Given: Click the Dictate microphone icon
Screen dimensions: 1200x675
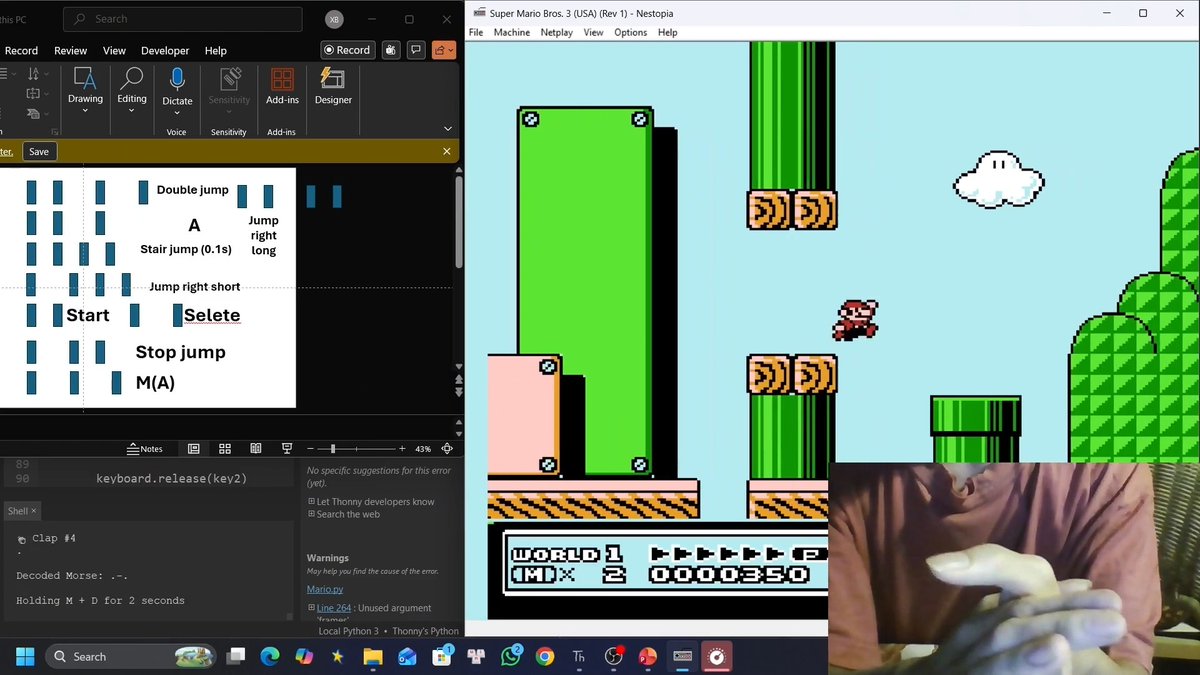Looking at the screenshot, I should (177, 79).
